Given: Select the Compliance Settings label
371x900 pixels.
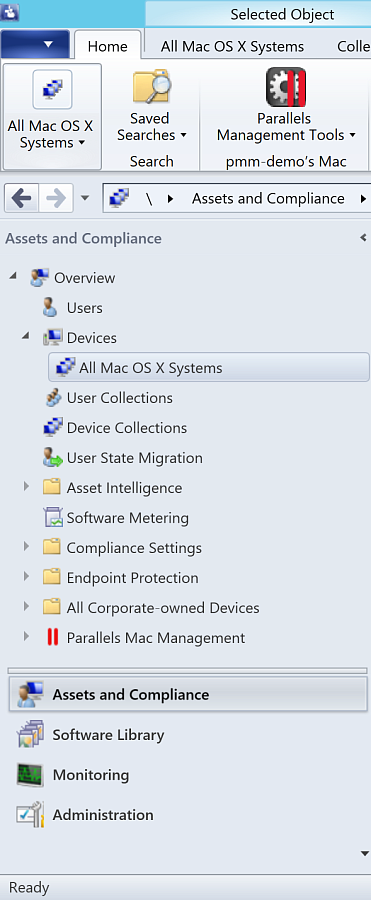Looking at the screenshot, I should point(134,548).
